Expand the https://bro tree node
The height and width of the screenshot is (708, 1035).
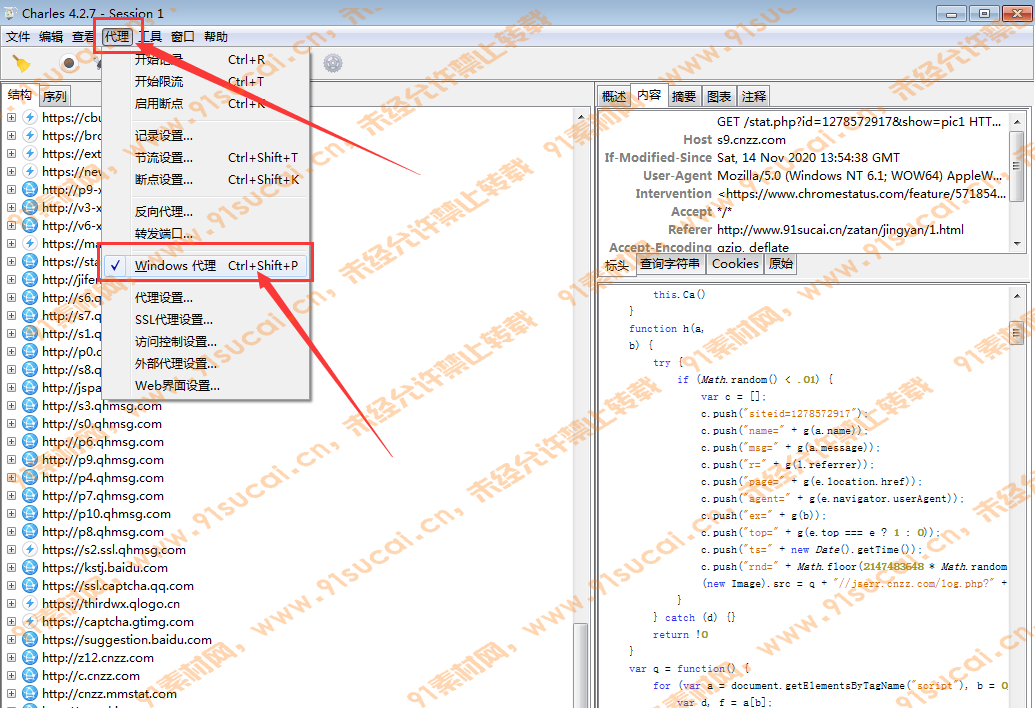11,135
